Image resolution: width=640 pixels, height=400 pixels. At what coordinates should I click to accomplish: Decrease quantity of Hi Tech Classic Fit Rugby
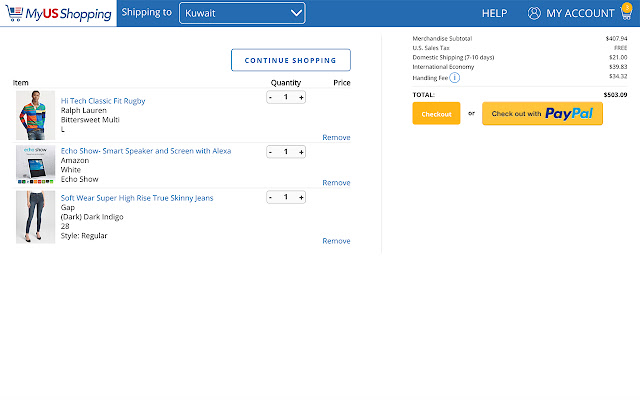click(271, 97)
